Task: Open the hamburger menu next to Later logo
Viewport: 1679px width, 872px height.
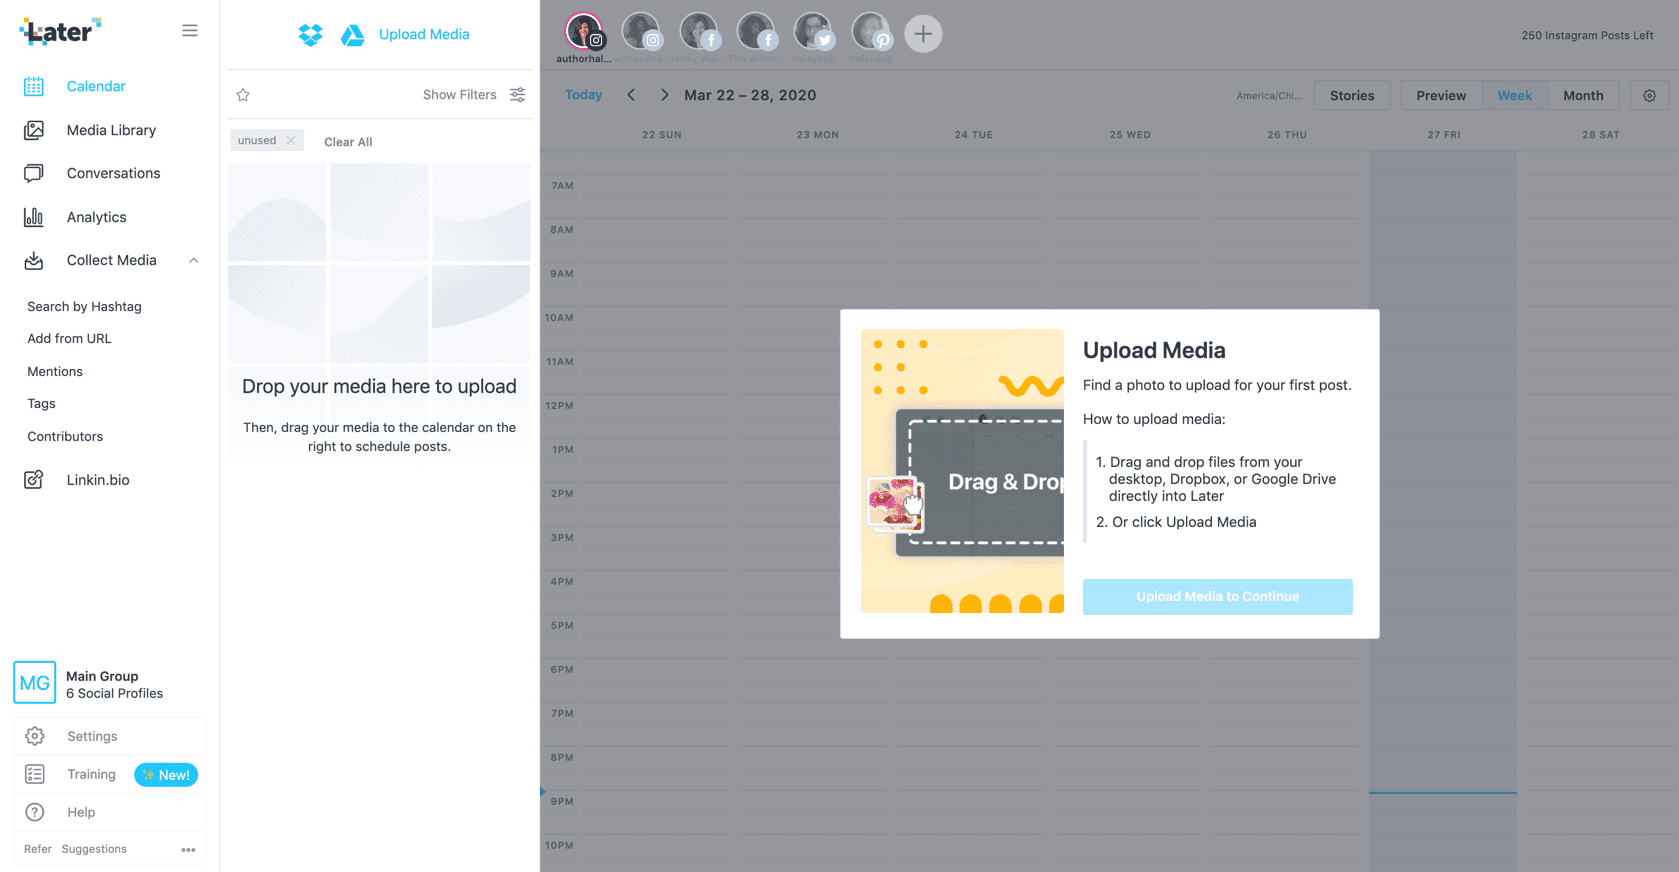Action: (190, 31)
